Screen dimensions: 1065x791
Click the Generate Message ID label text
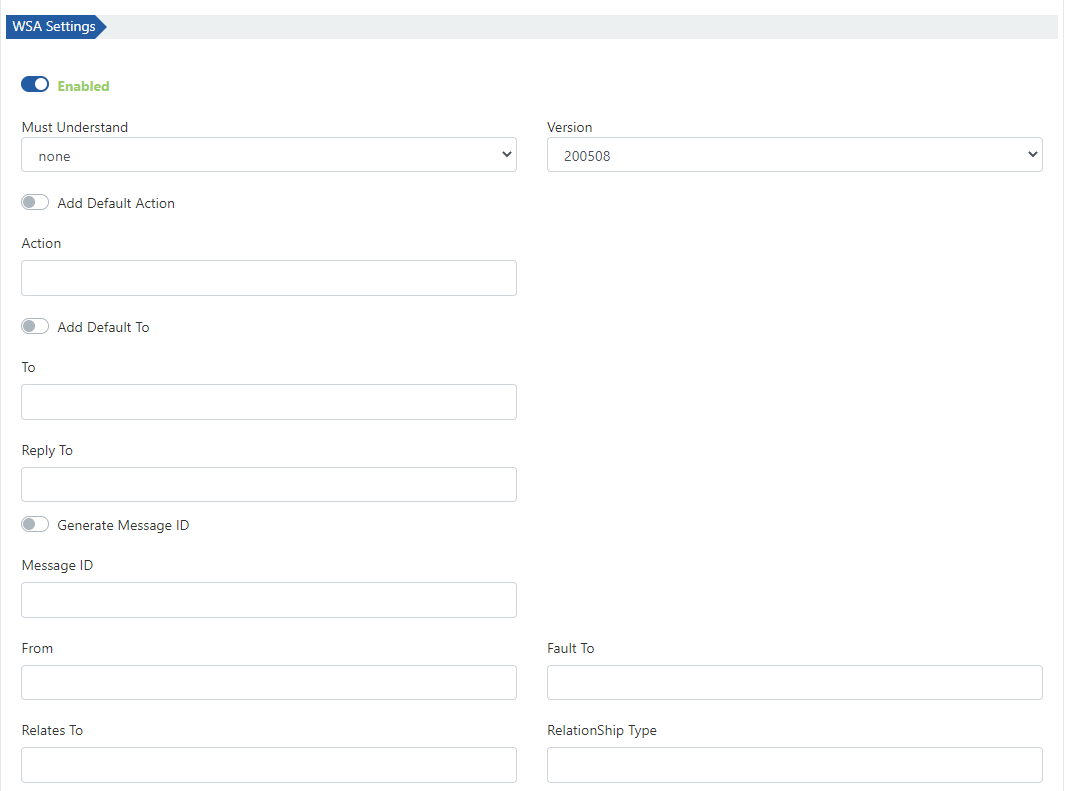coord(123,525)
